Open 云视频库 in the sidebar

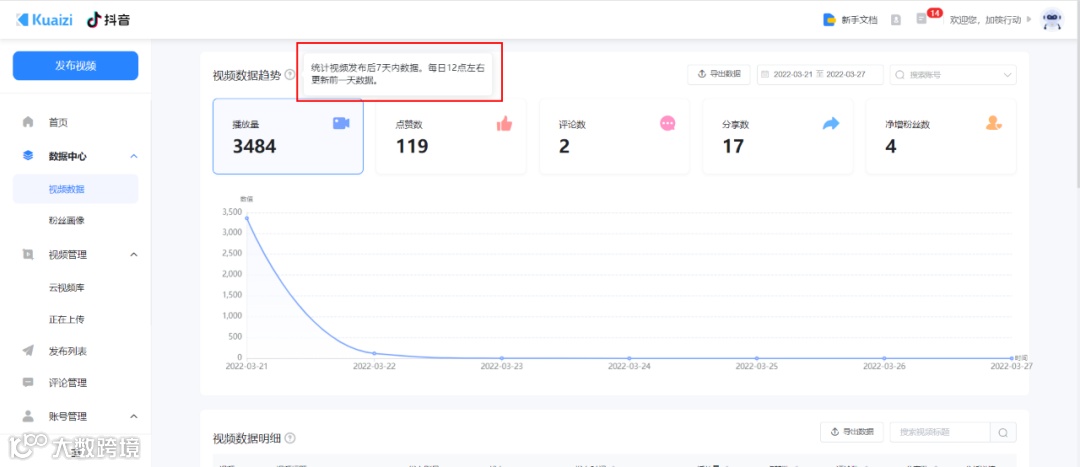point(67,287)
